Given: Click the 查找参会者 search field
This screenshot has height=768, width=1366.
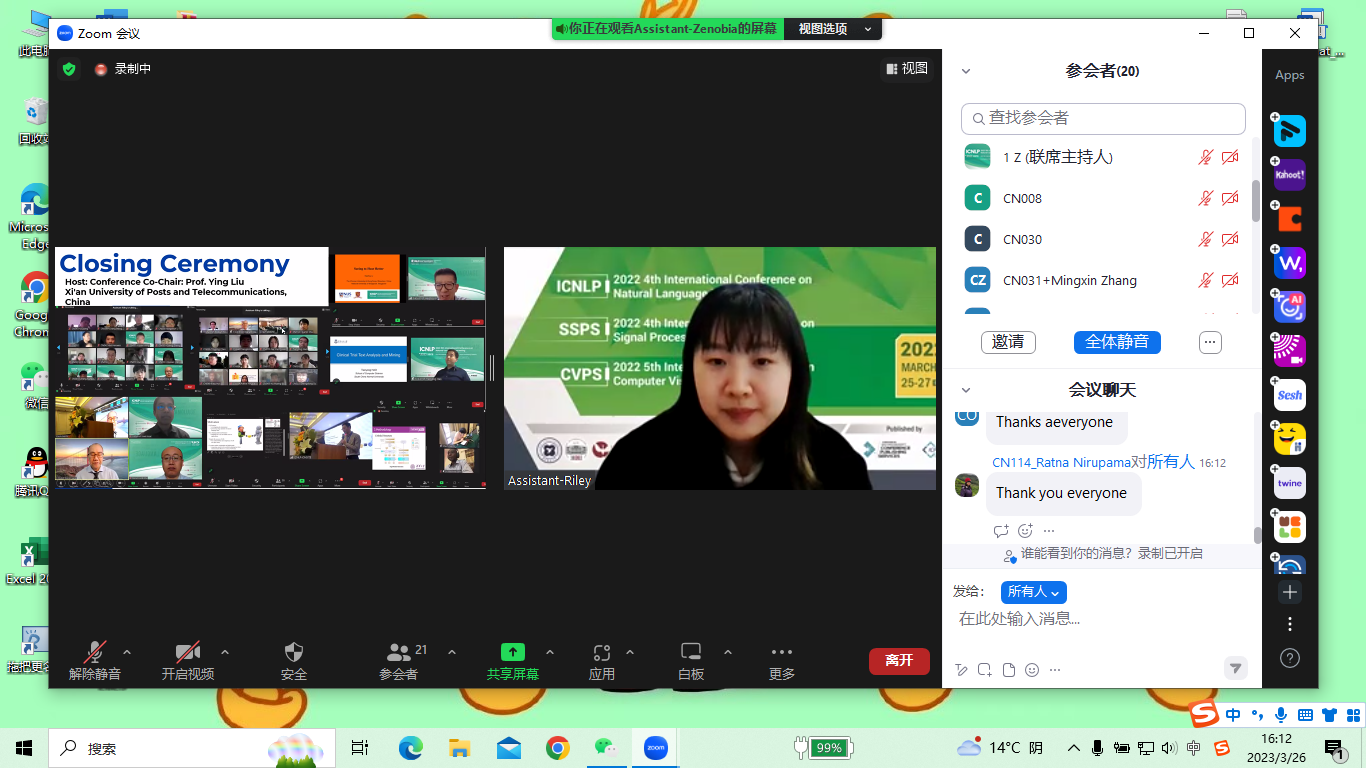Looking at the screenshot, I should click(1103, 118).
